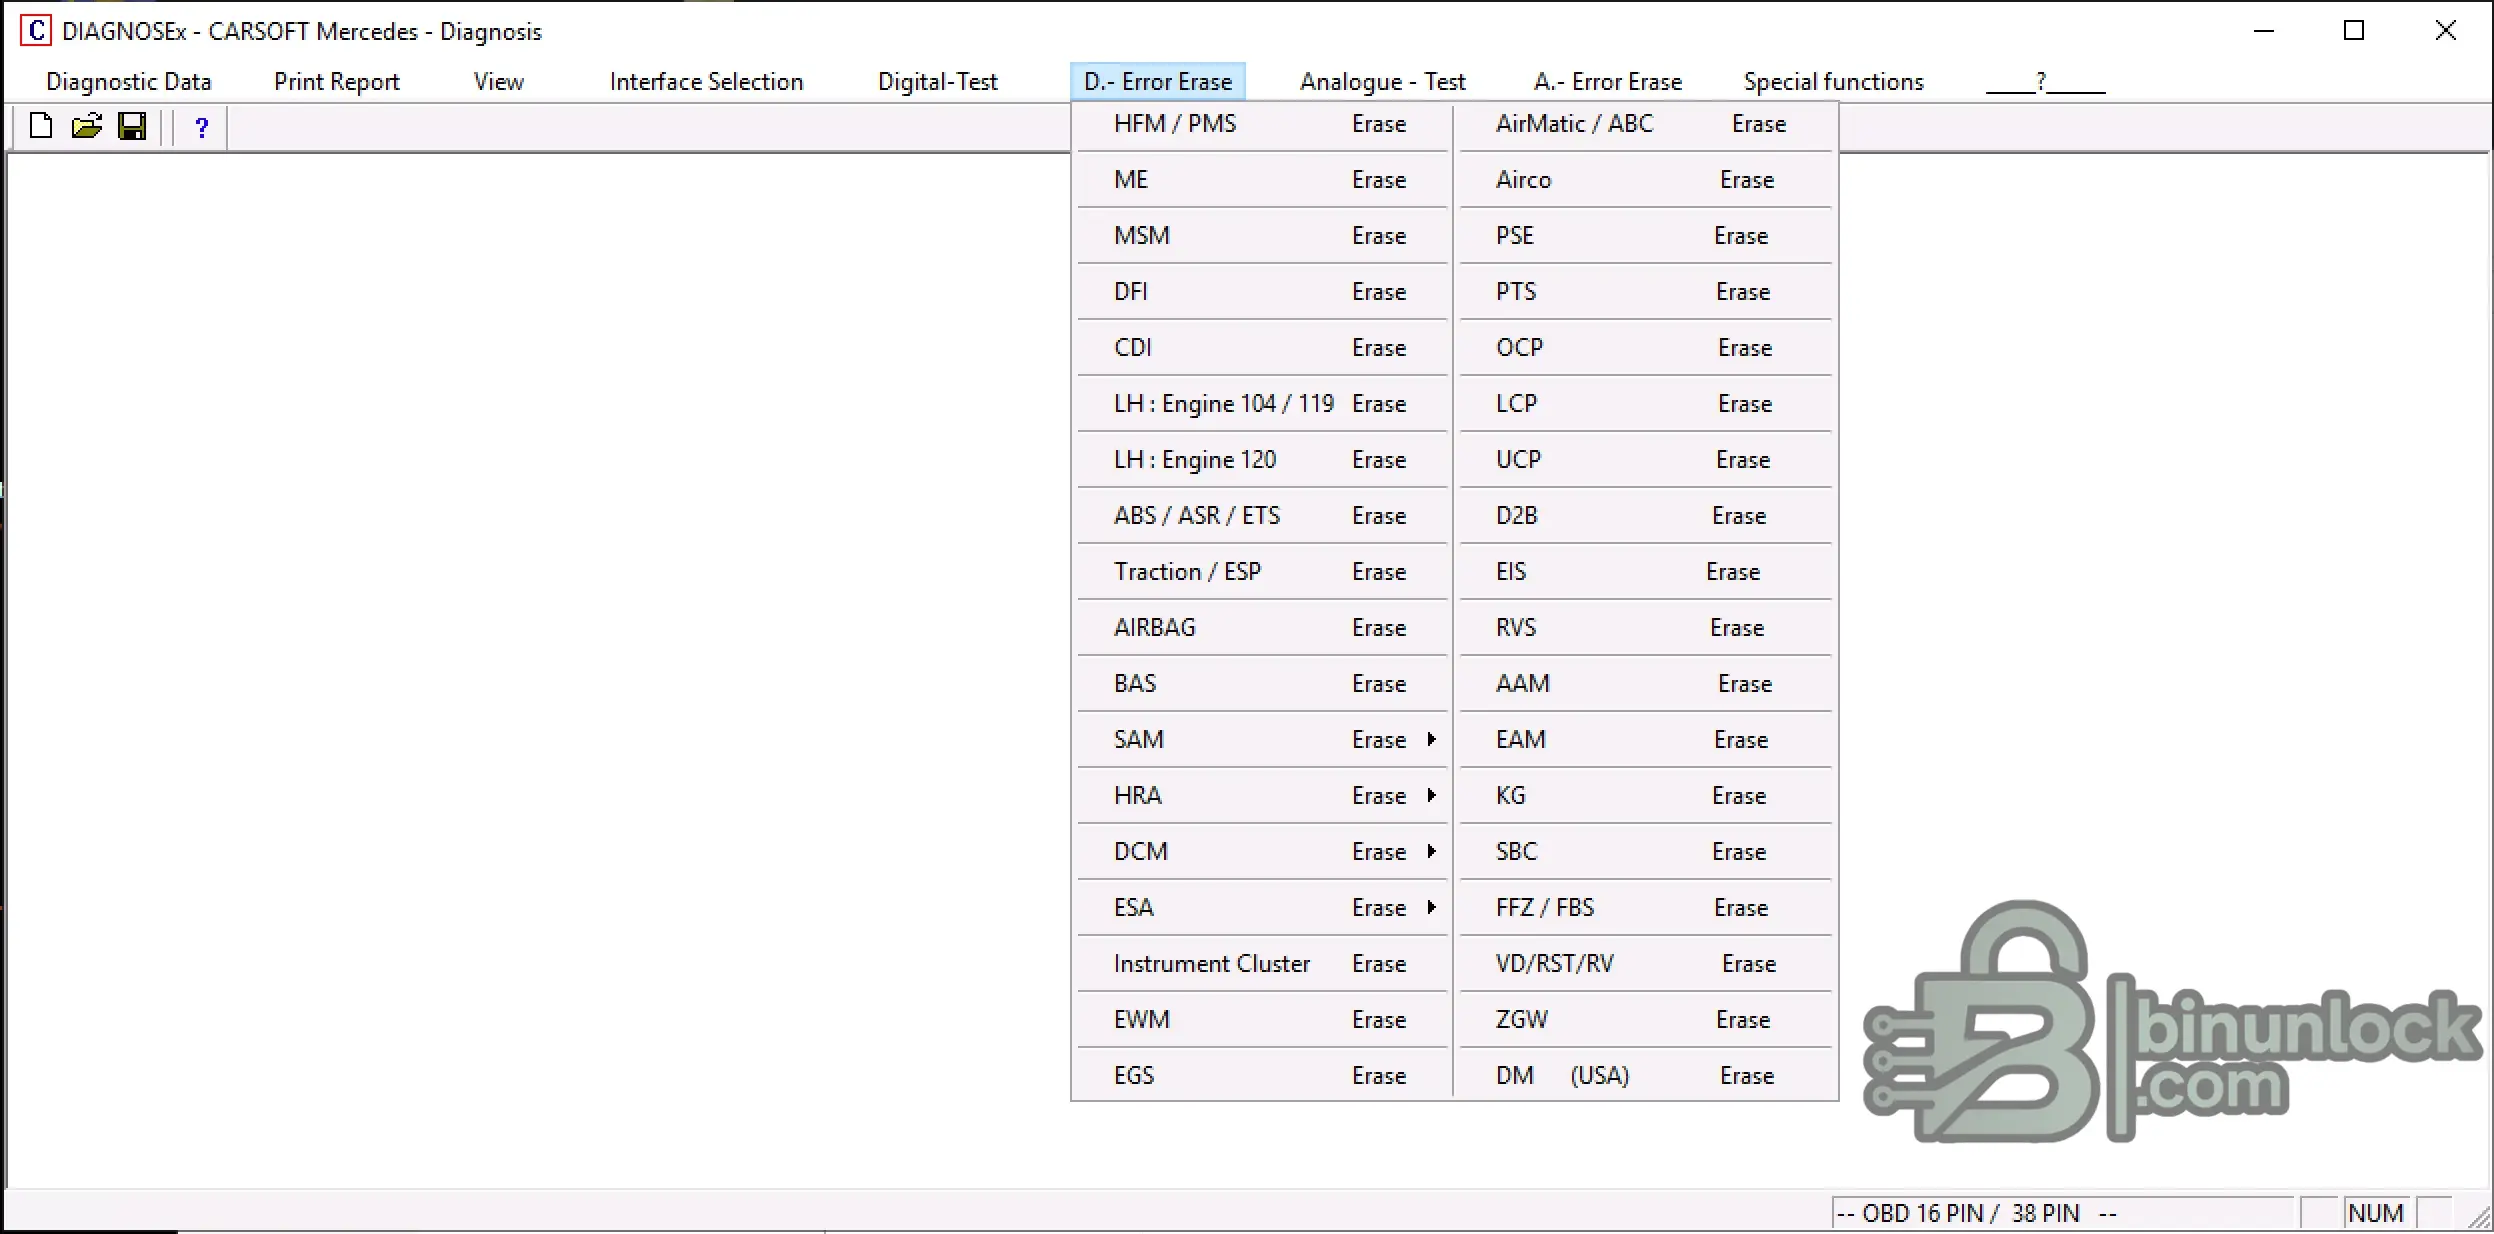This screenshot has height=1234, width=2494.
Task: Open the Interface Selection menu
Action: [706, 82]
